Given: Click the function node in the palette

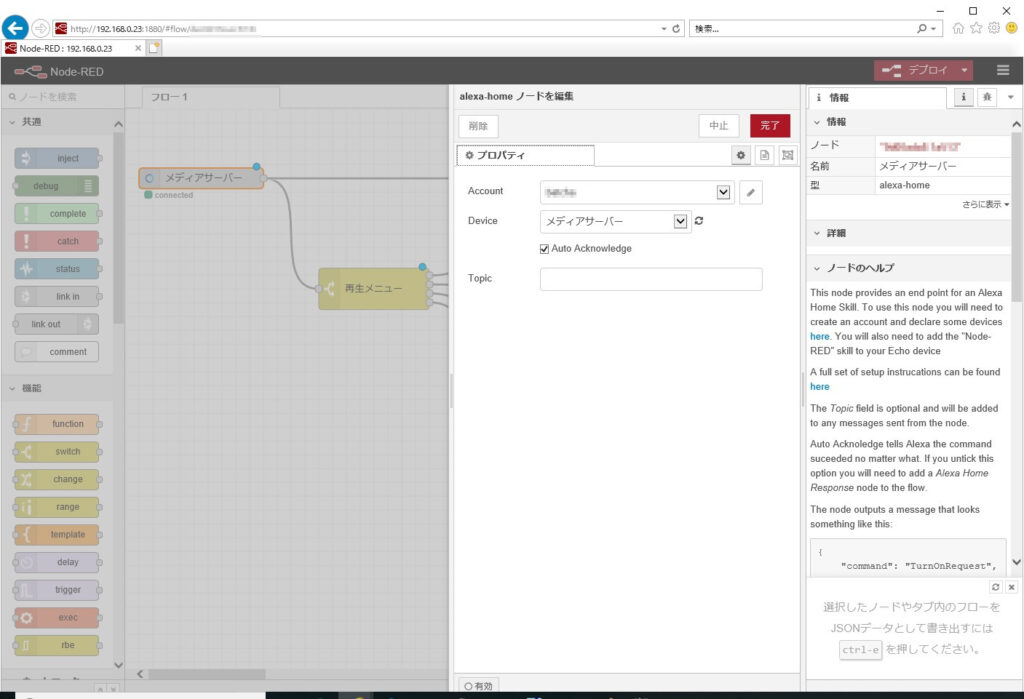Looking at the screenshot, I should pyautogui.click(x=57, y=424).
